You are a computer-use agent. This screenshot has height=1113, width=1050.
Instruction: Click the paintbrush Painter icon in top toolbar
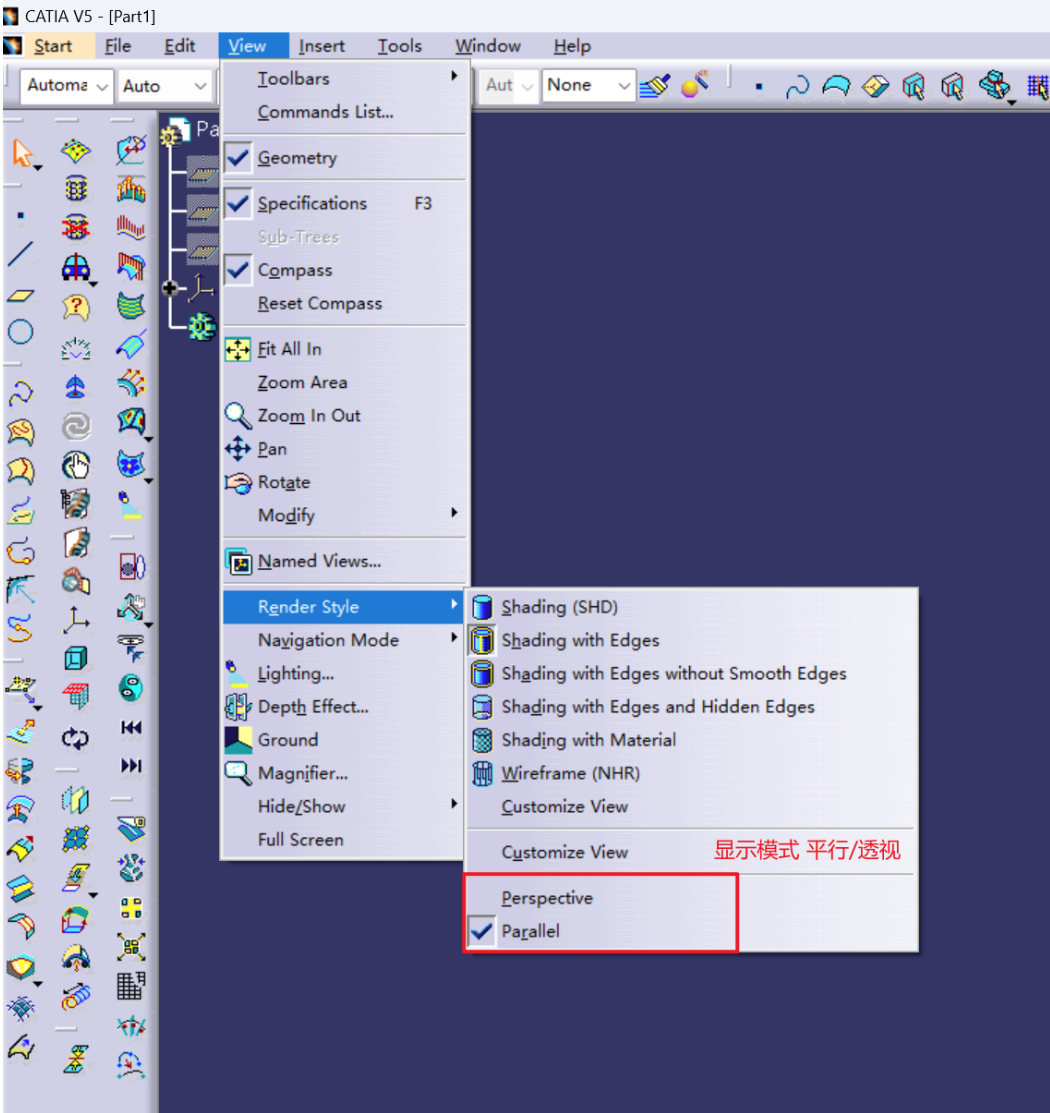(655, 86)
